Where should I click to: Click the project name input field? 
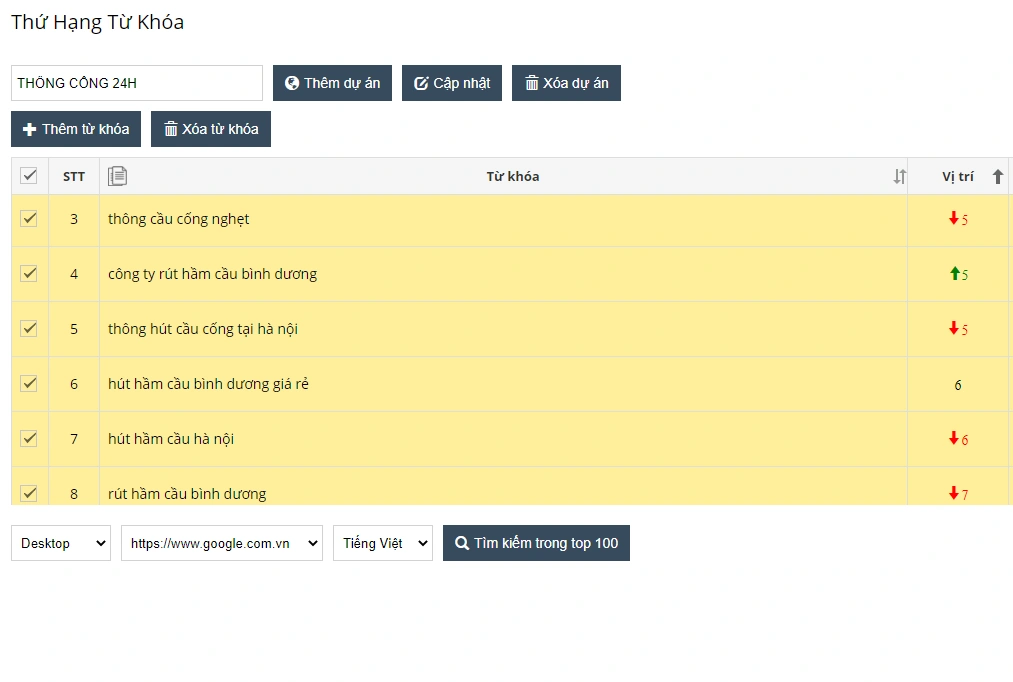(137, 83)
